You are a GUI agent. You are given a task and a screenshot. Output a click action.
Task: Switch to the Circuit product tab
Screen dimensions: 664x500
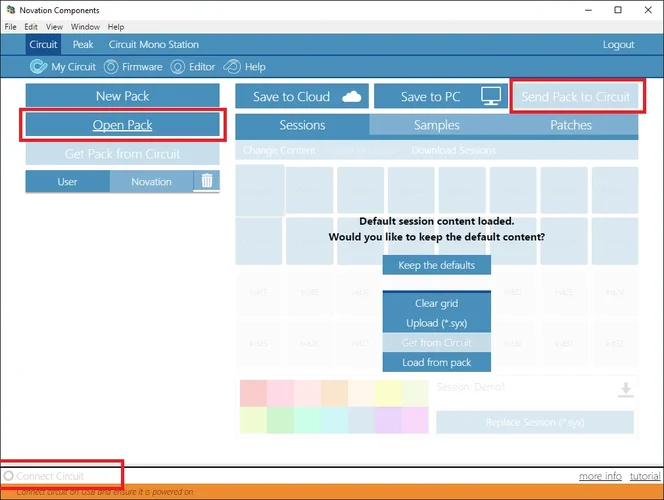click(x=43, y=44)
